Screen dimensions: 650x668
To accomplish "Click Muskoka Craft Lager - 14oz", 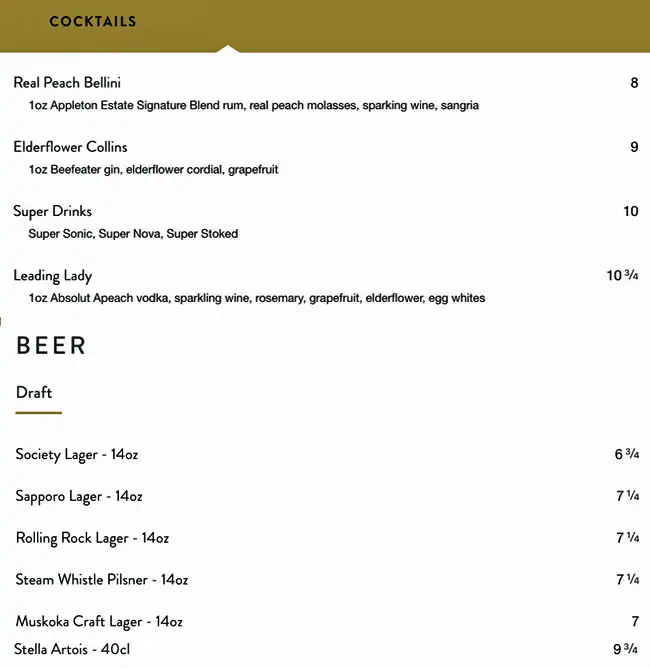I will coord(99,622).
